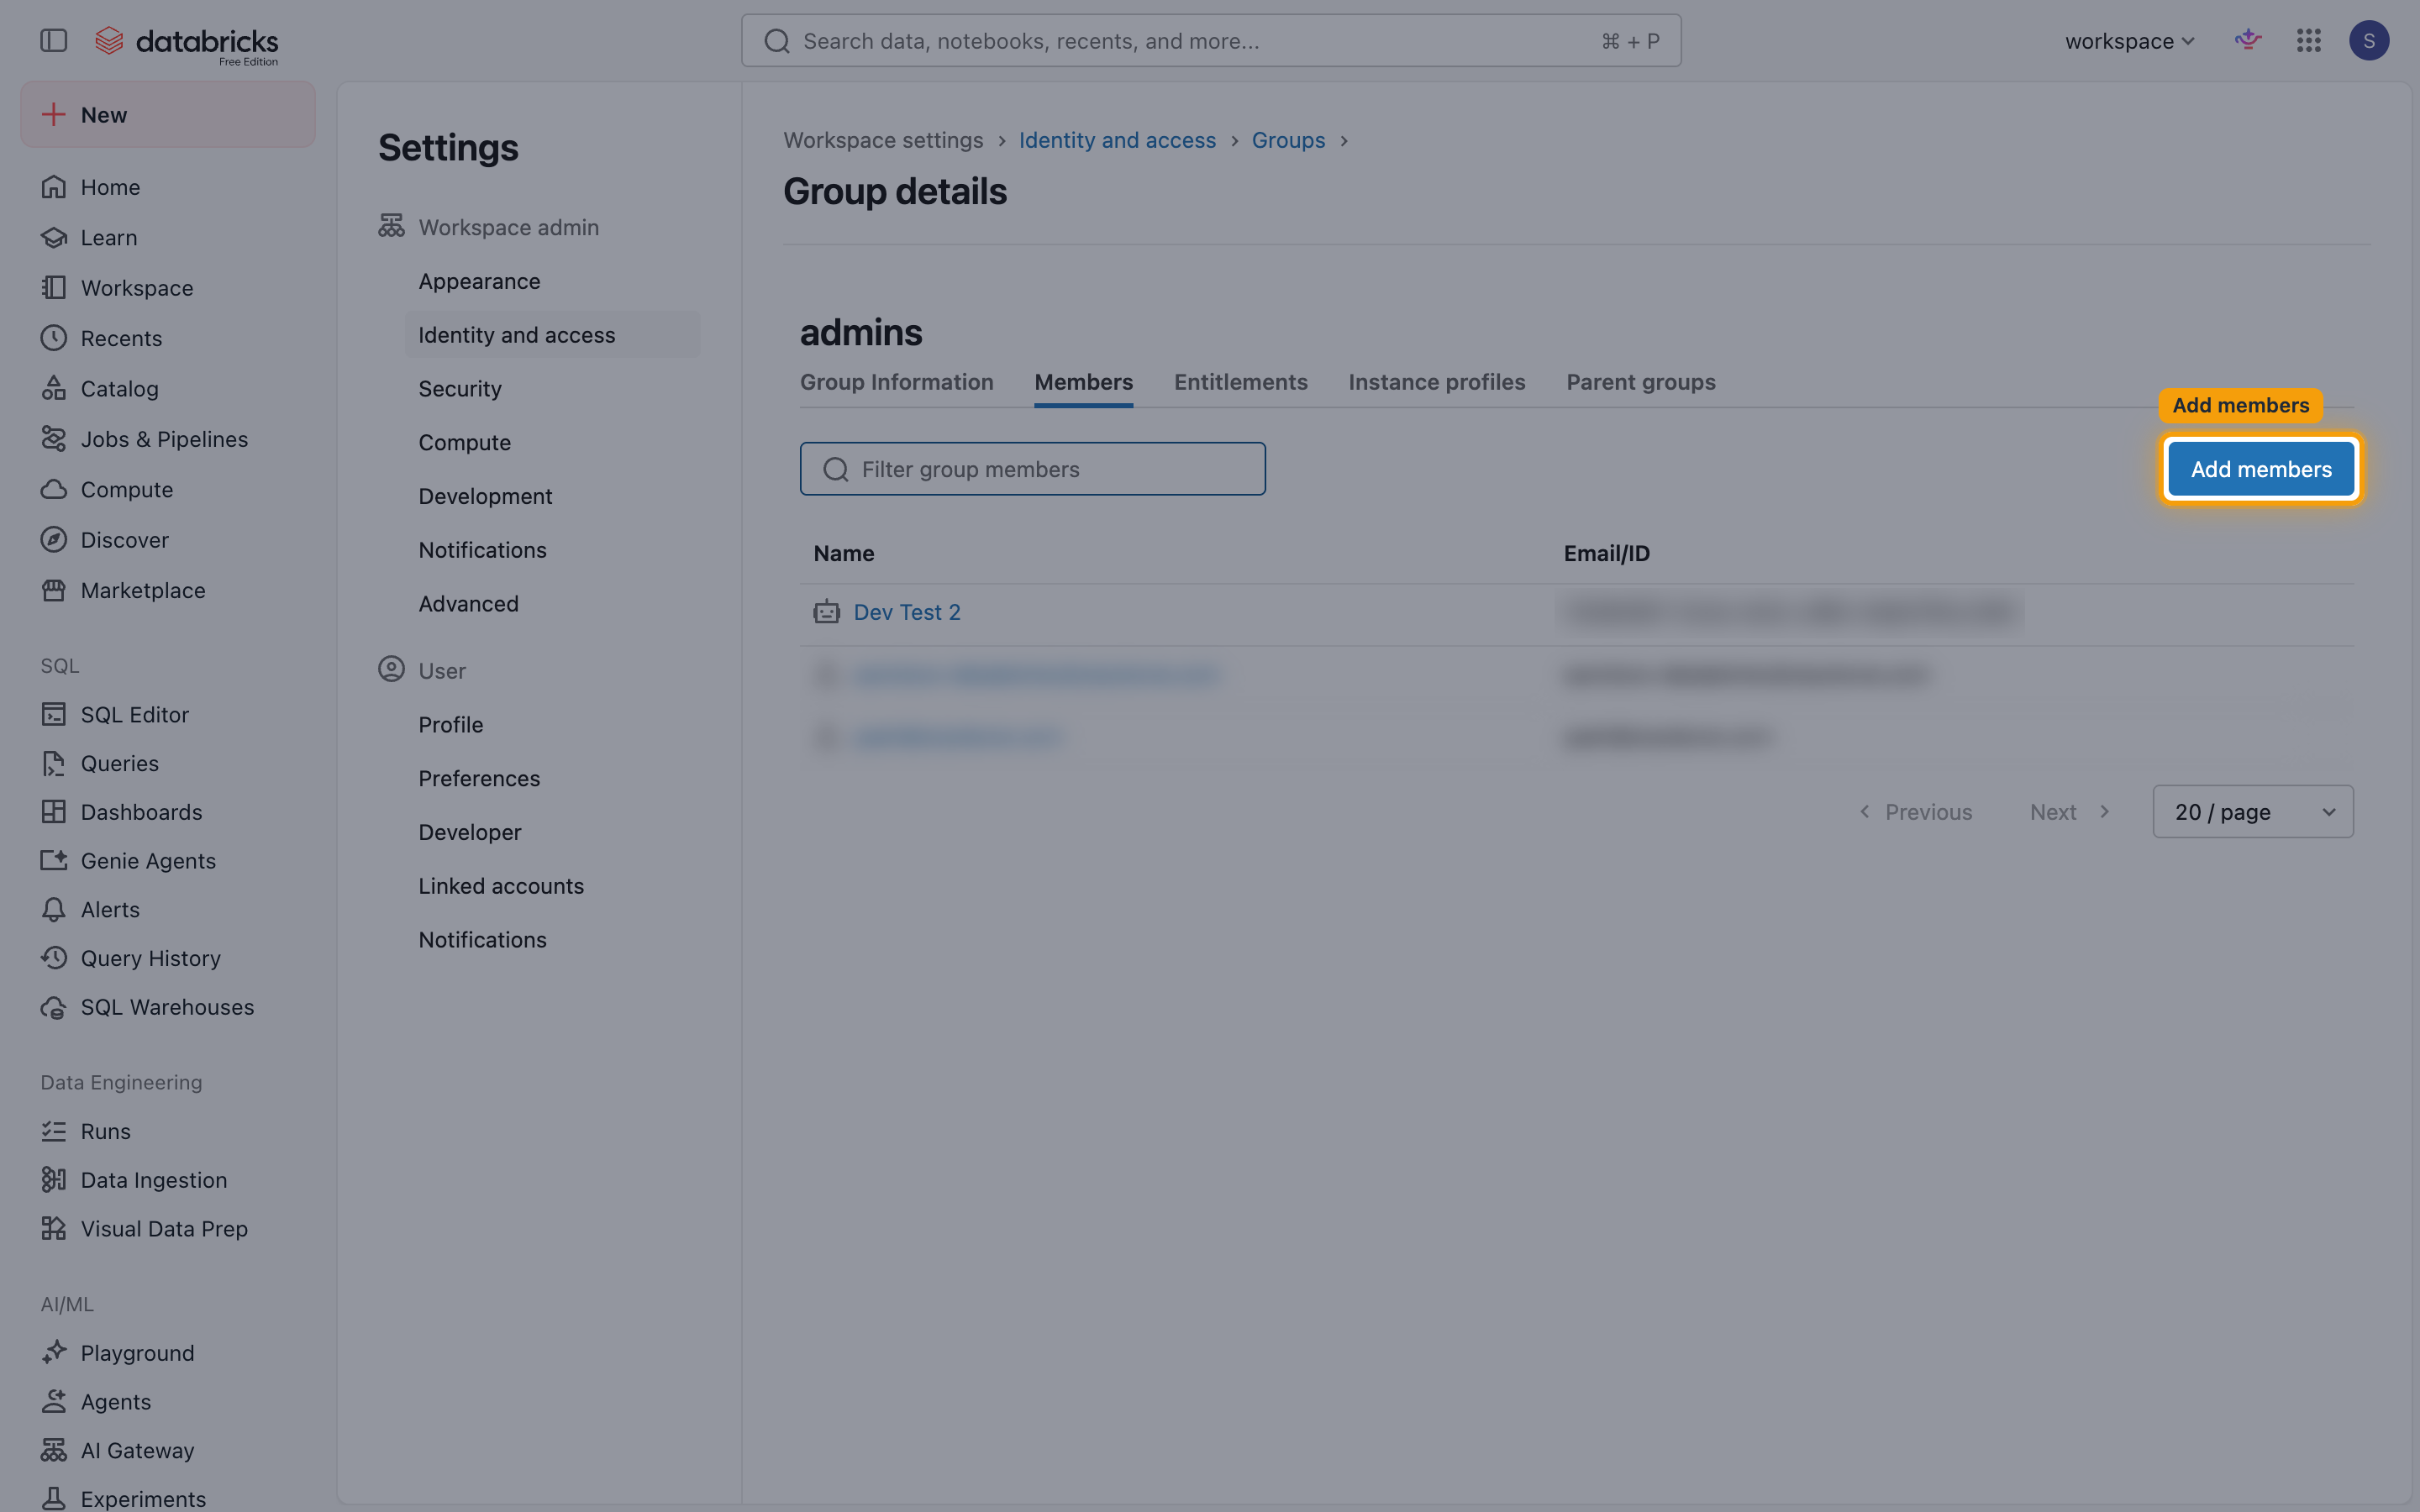
Task: Select the Members tab
Action: point(1084,382)
